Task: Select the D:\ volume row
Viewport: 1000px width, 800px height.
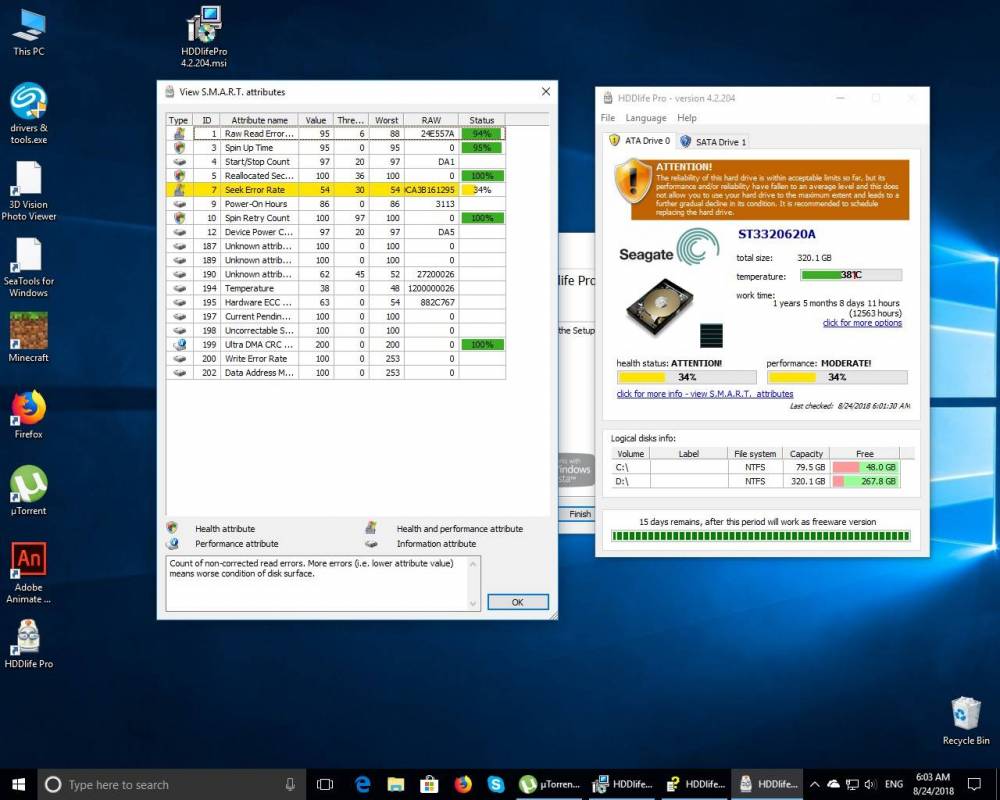Action: (x=756, y=481)
